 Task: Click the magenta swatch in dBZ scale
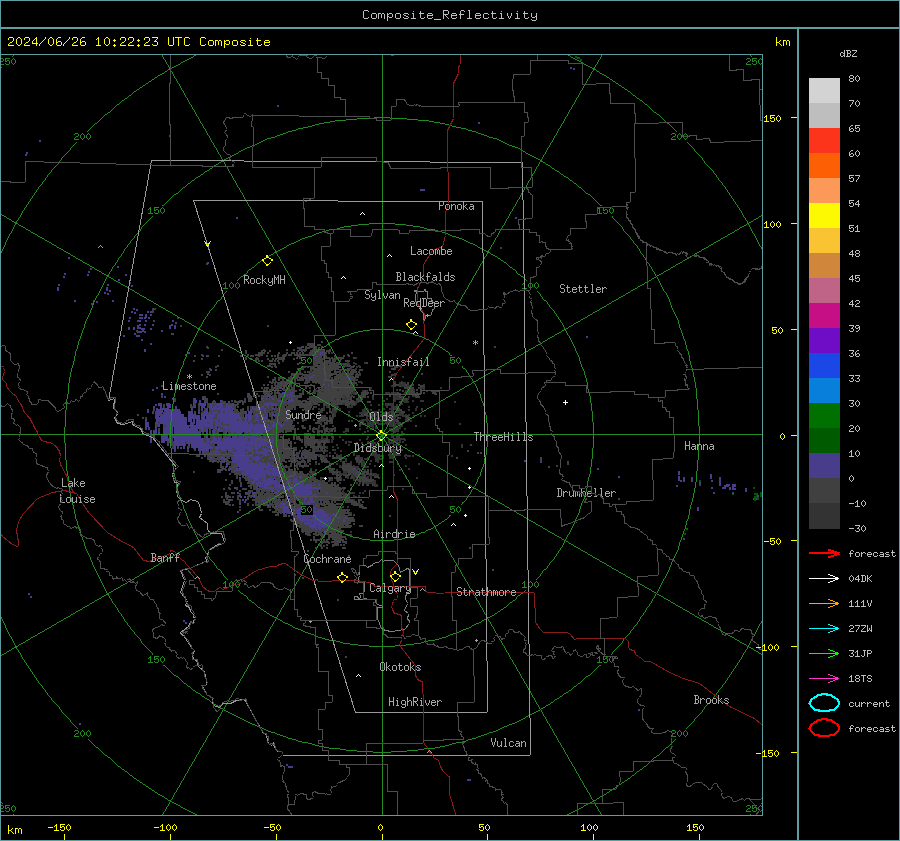click(824, 316)
